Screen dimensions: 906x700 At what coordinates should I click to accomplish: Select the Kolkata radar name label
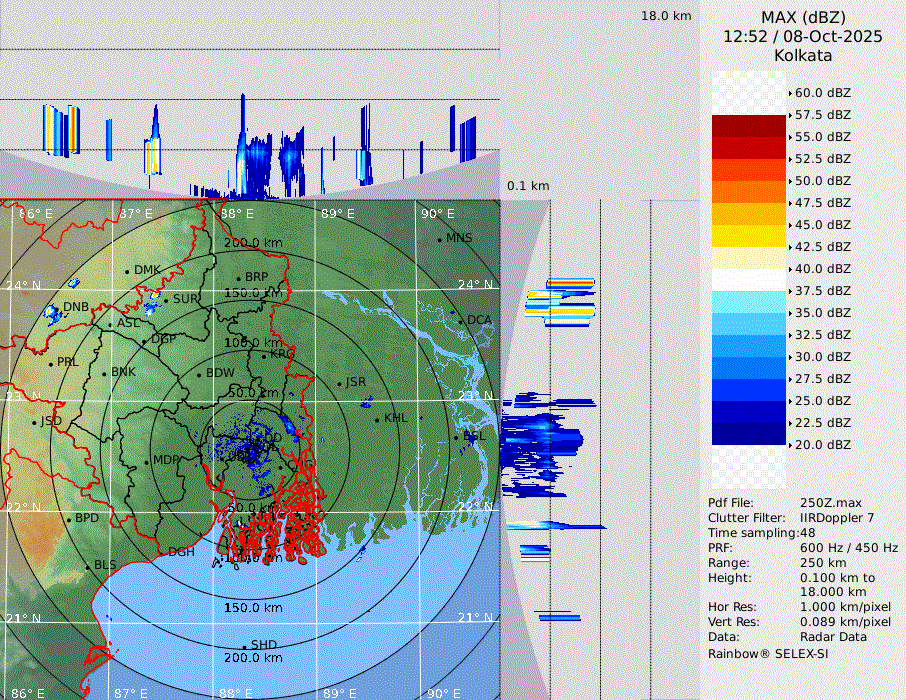(803, 55)
